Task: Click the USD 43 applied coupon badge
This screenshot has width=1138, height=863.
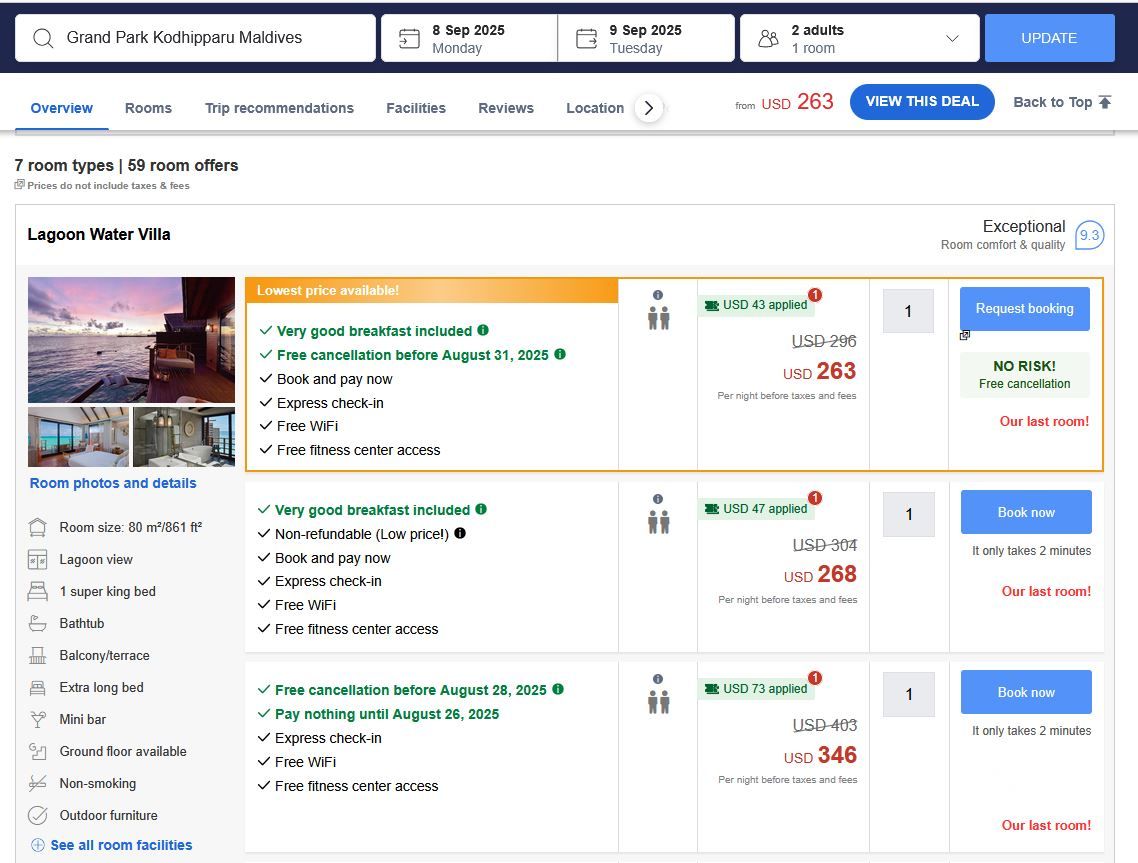Action: pos(756,305)
